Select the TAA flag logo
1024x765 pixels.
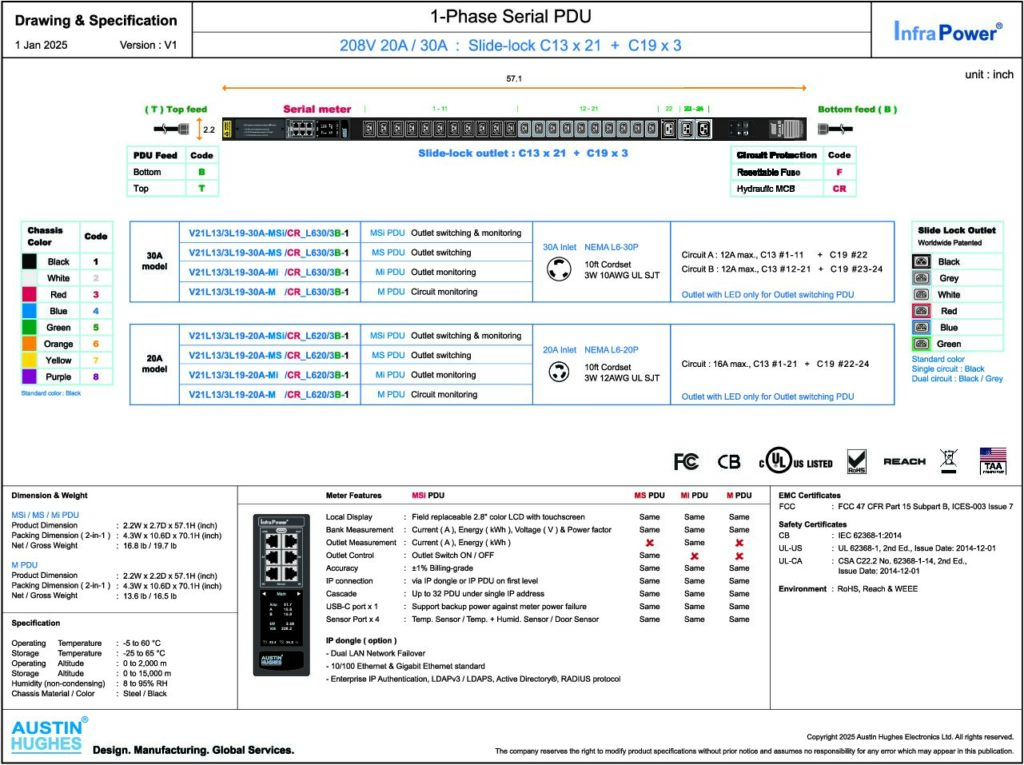[x=992, y=460]
